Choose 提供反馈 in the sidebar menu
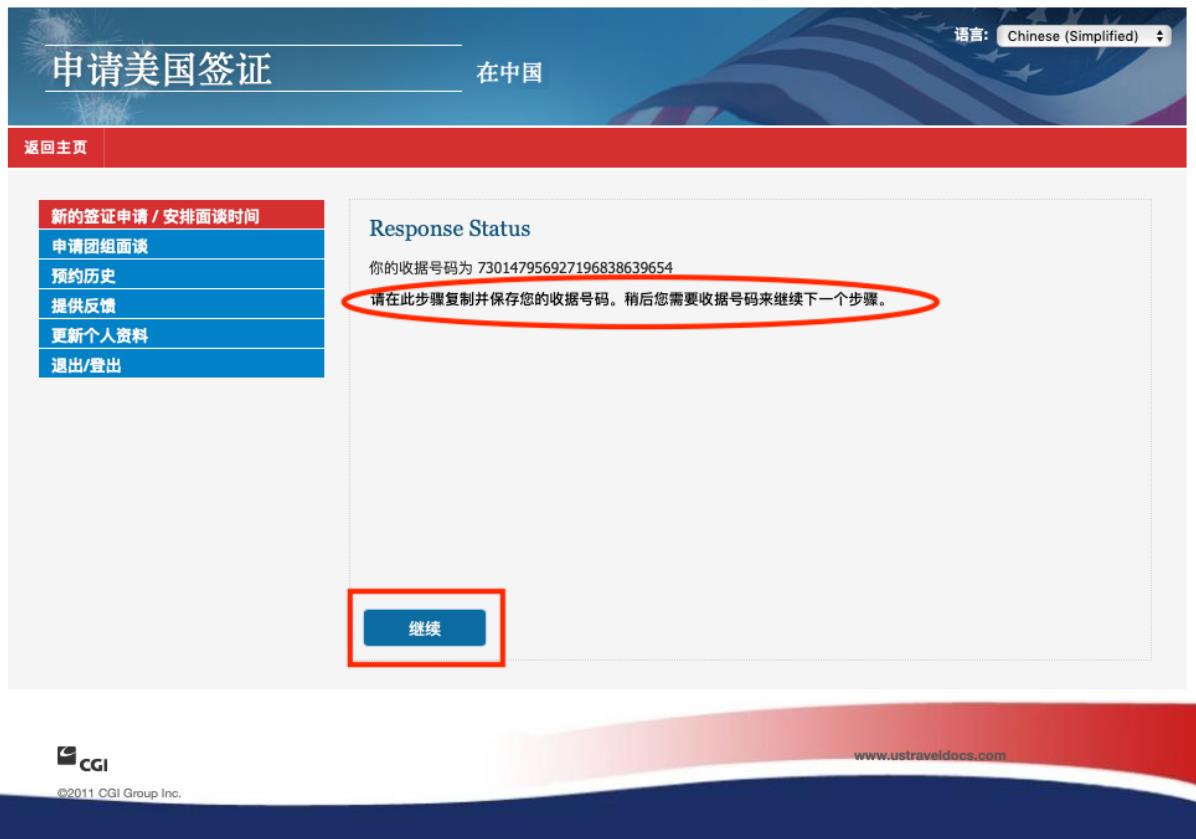The image size is (1196, 839). click(x=77, y=306)
